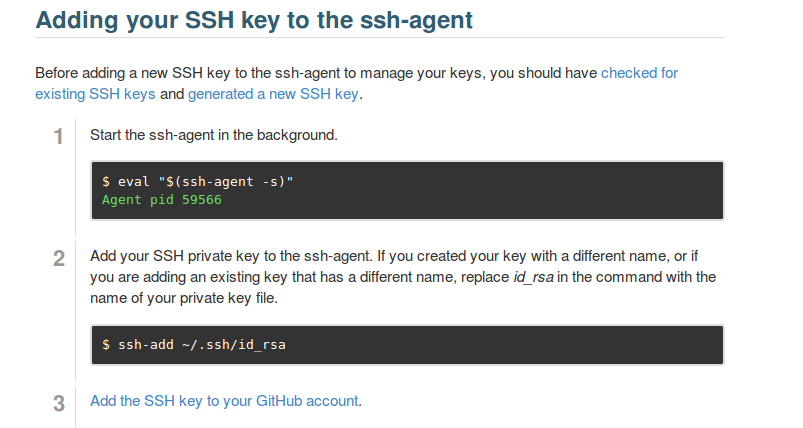Image resolution: width=803 pixels, height=428 pixels.
Task: Click the '~/.ssh/id_rsa' path in the command
Action: tap(234, 345)
